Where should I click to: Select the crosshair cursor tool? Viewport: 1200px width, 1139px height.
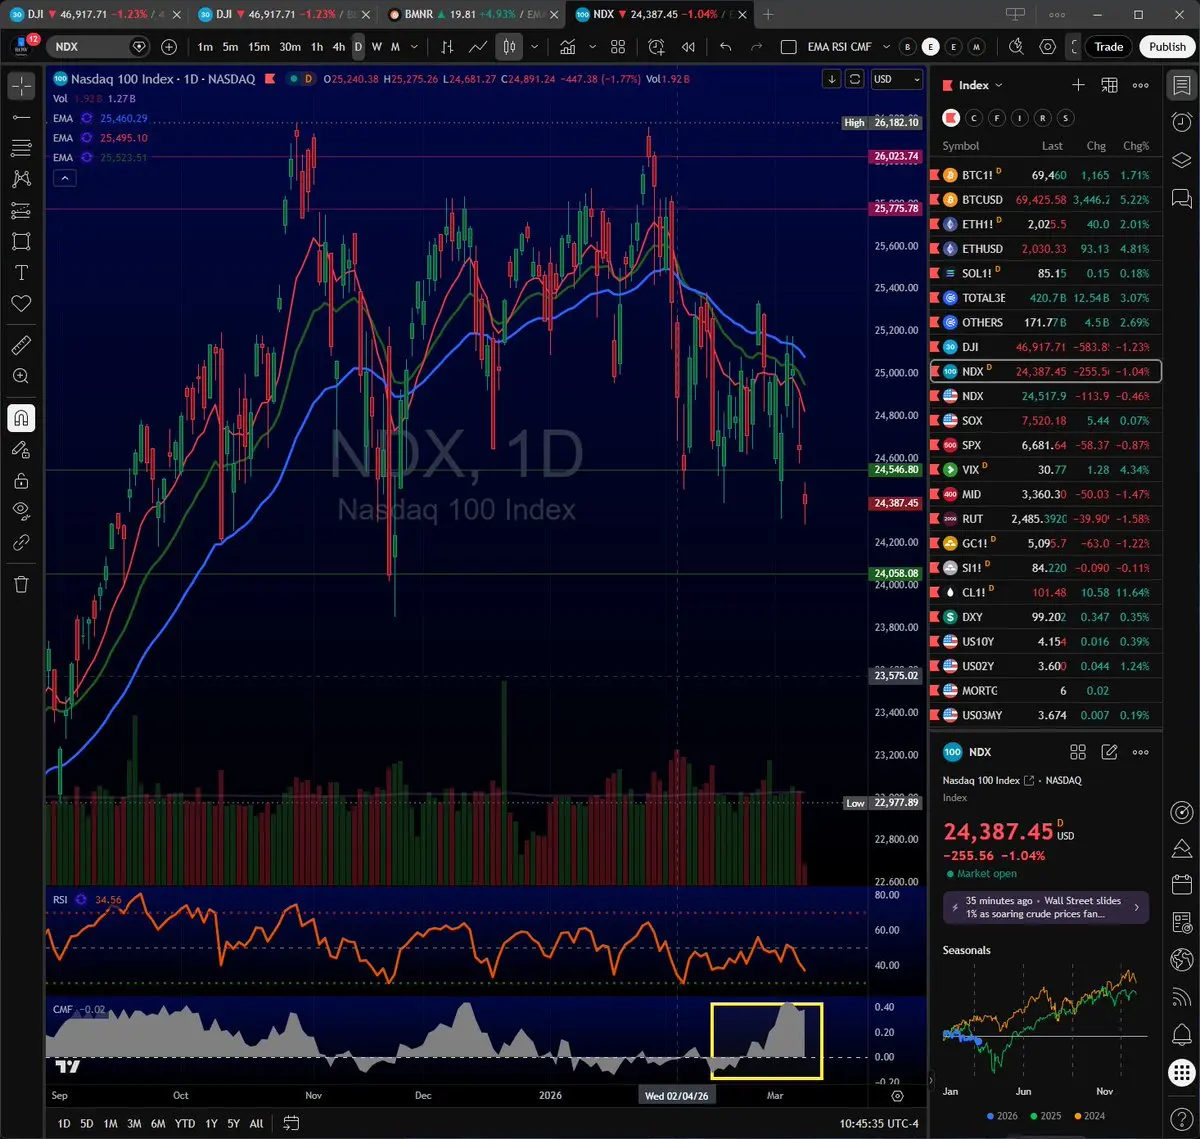[x=21, y=86]
